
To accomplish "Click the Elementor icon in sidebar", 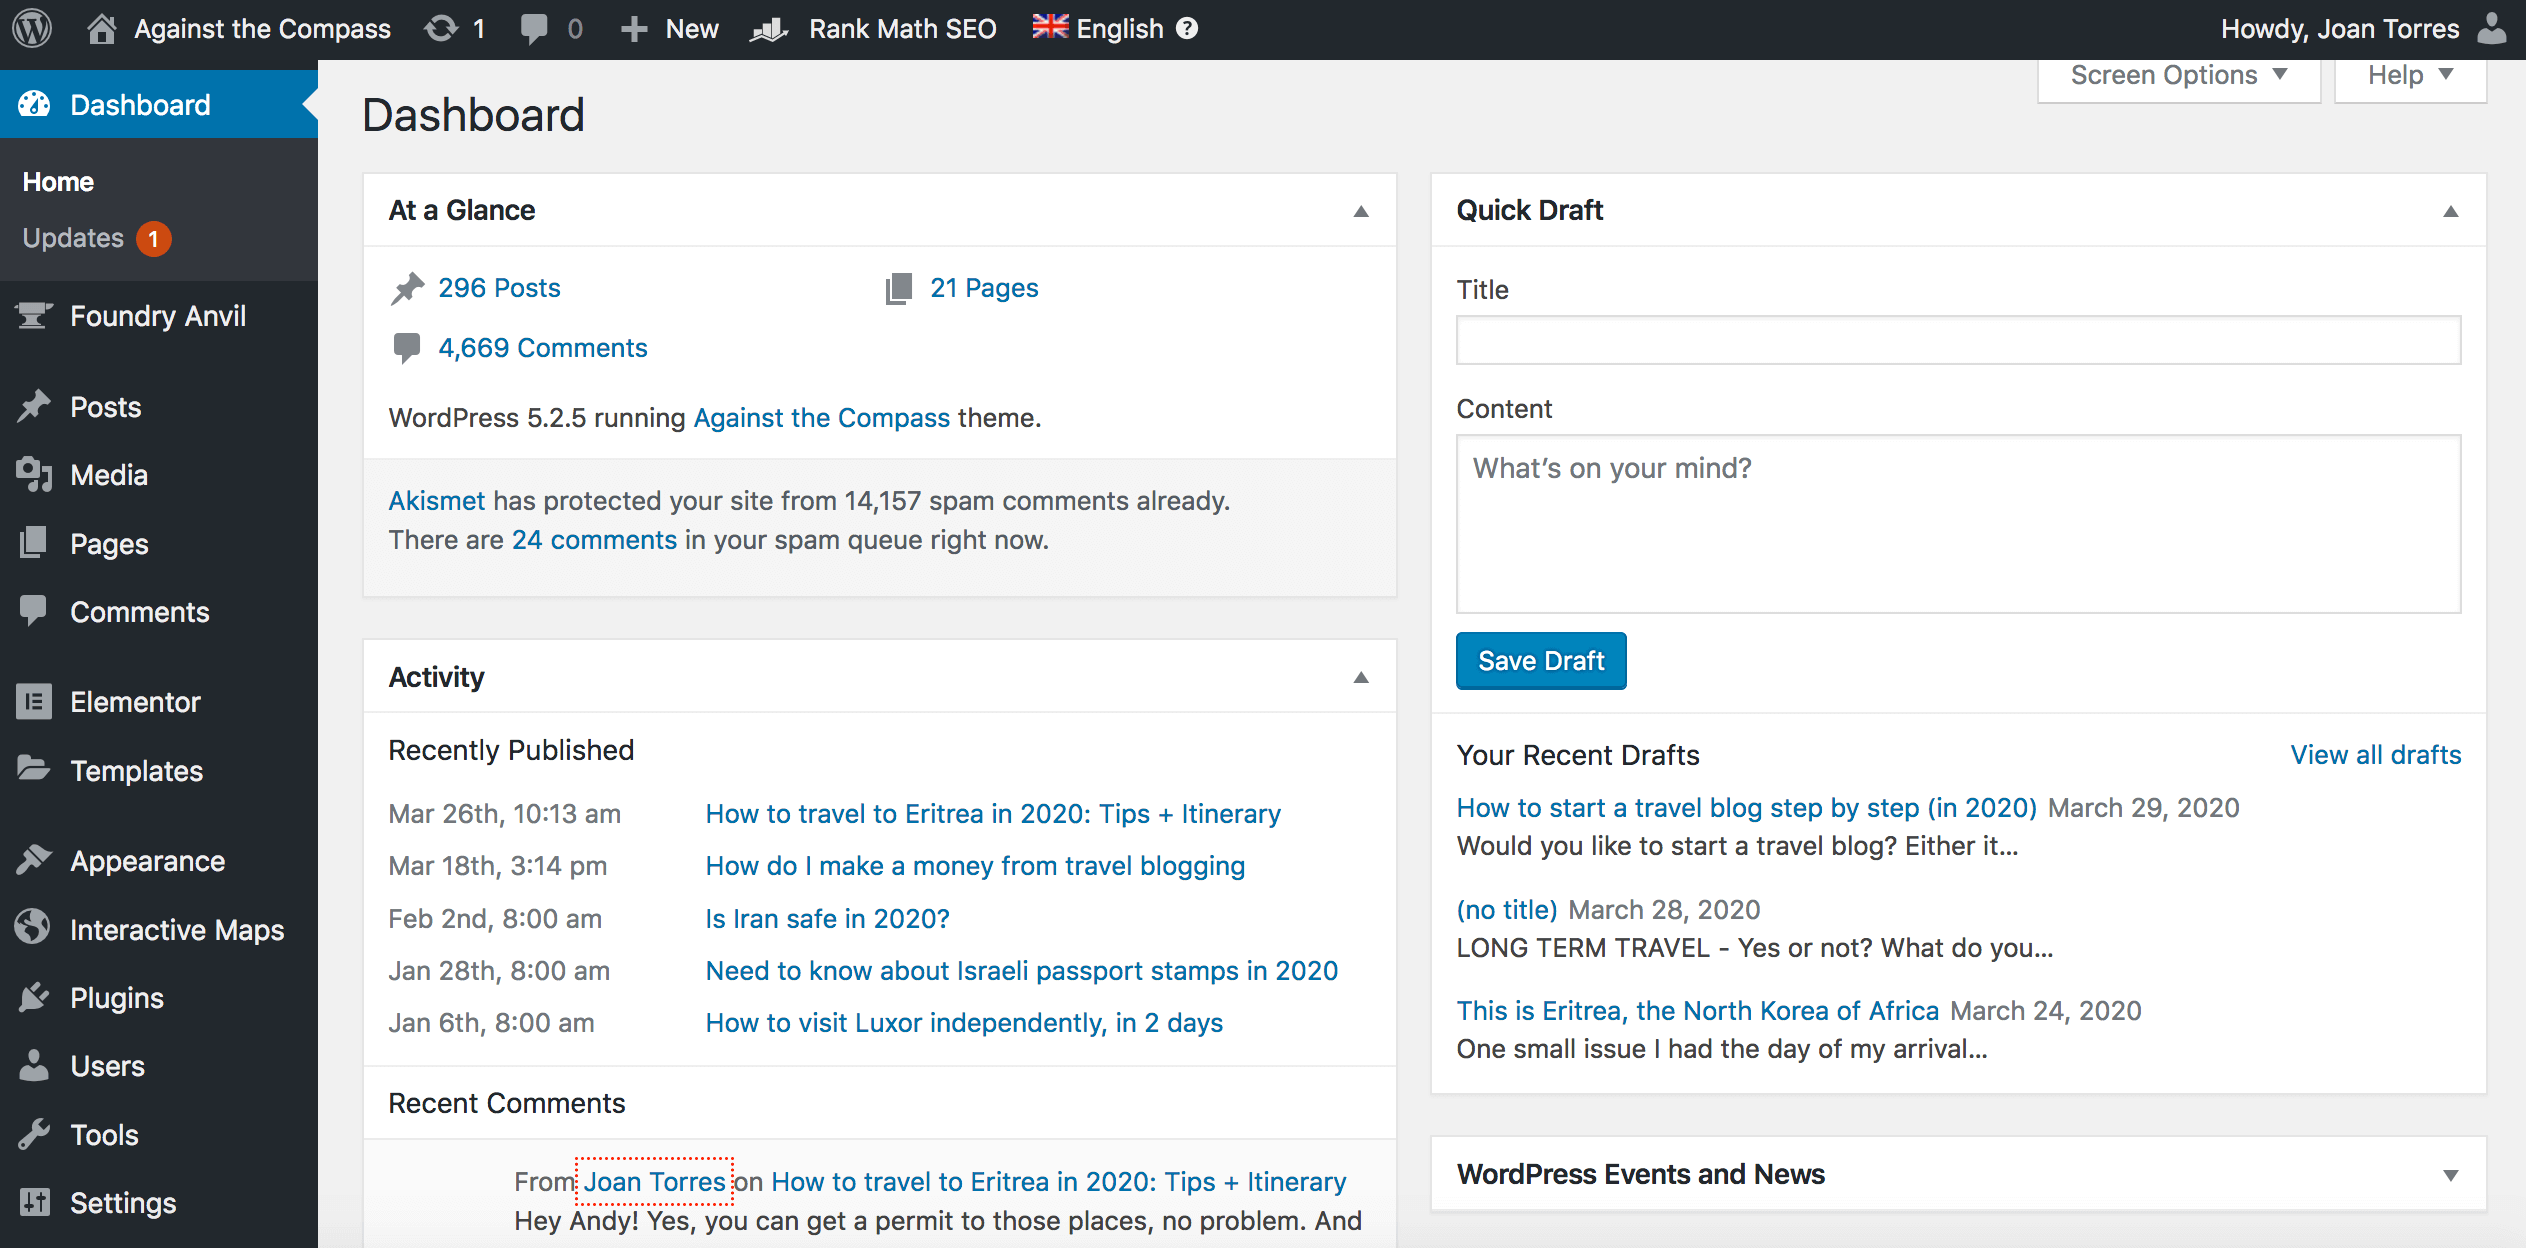I will (34, 701).
